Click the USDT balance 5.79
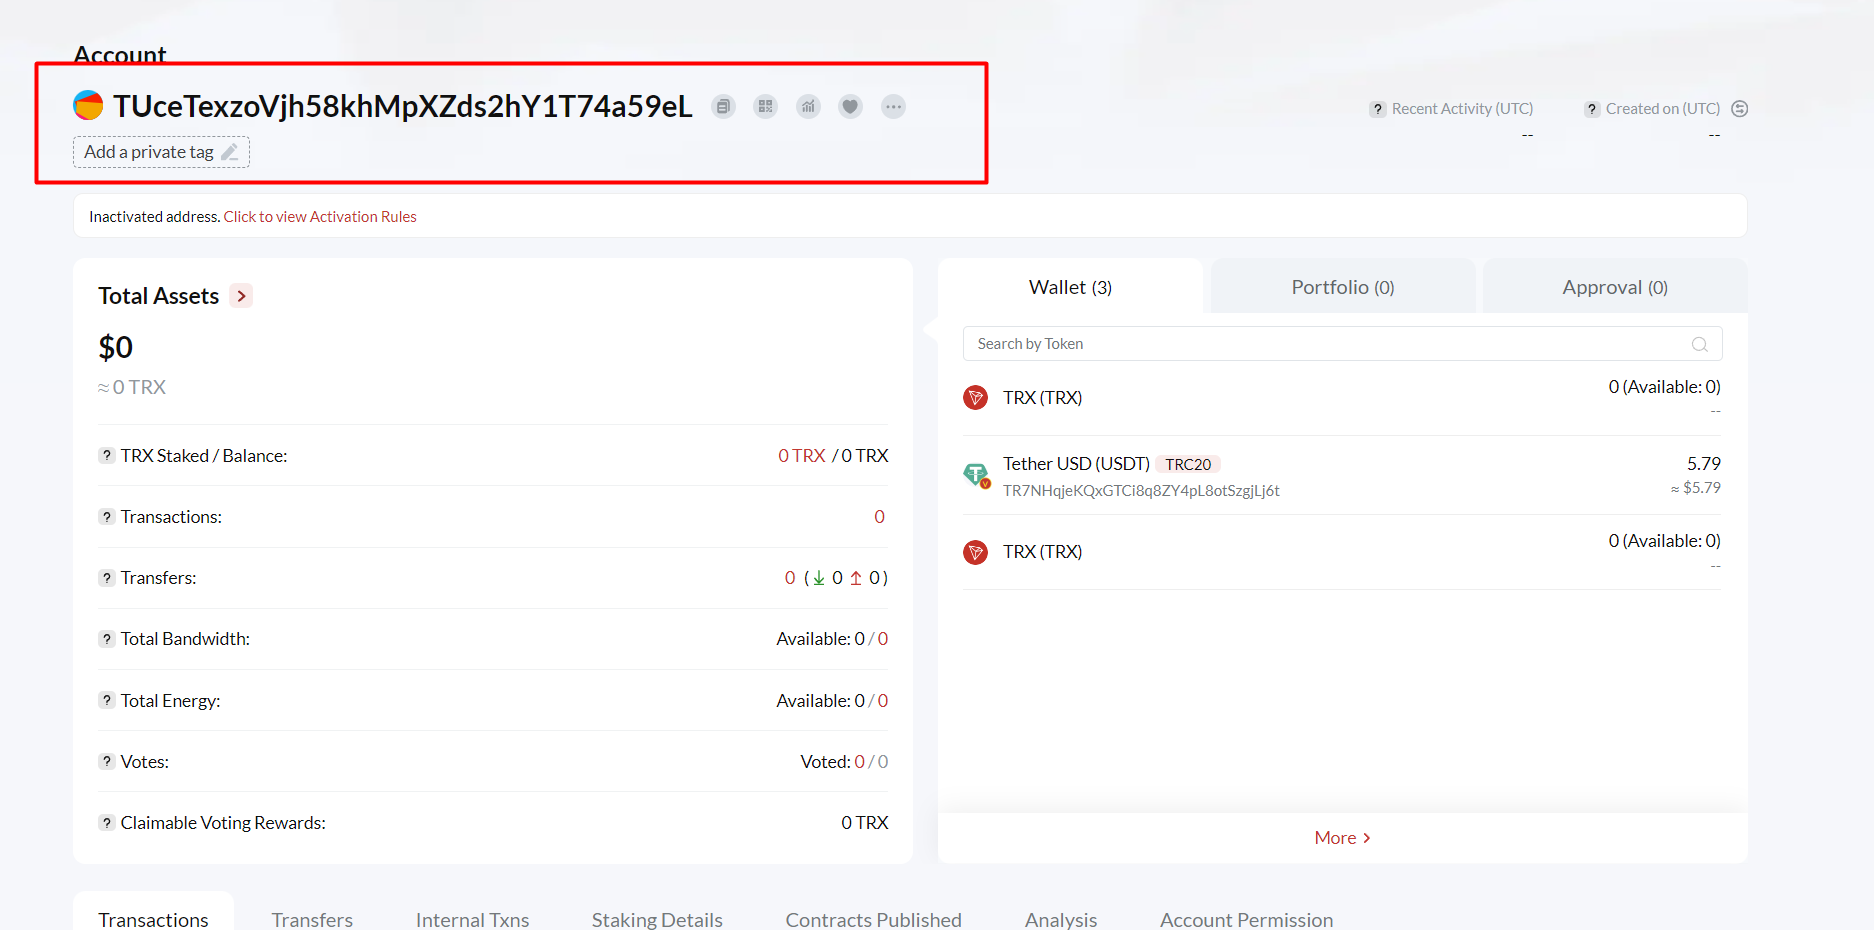This screenshot has height=930, width=1874. click(x=1703, y=464)
